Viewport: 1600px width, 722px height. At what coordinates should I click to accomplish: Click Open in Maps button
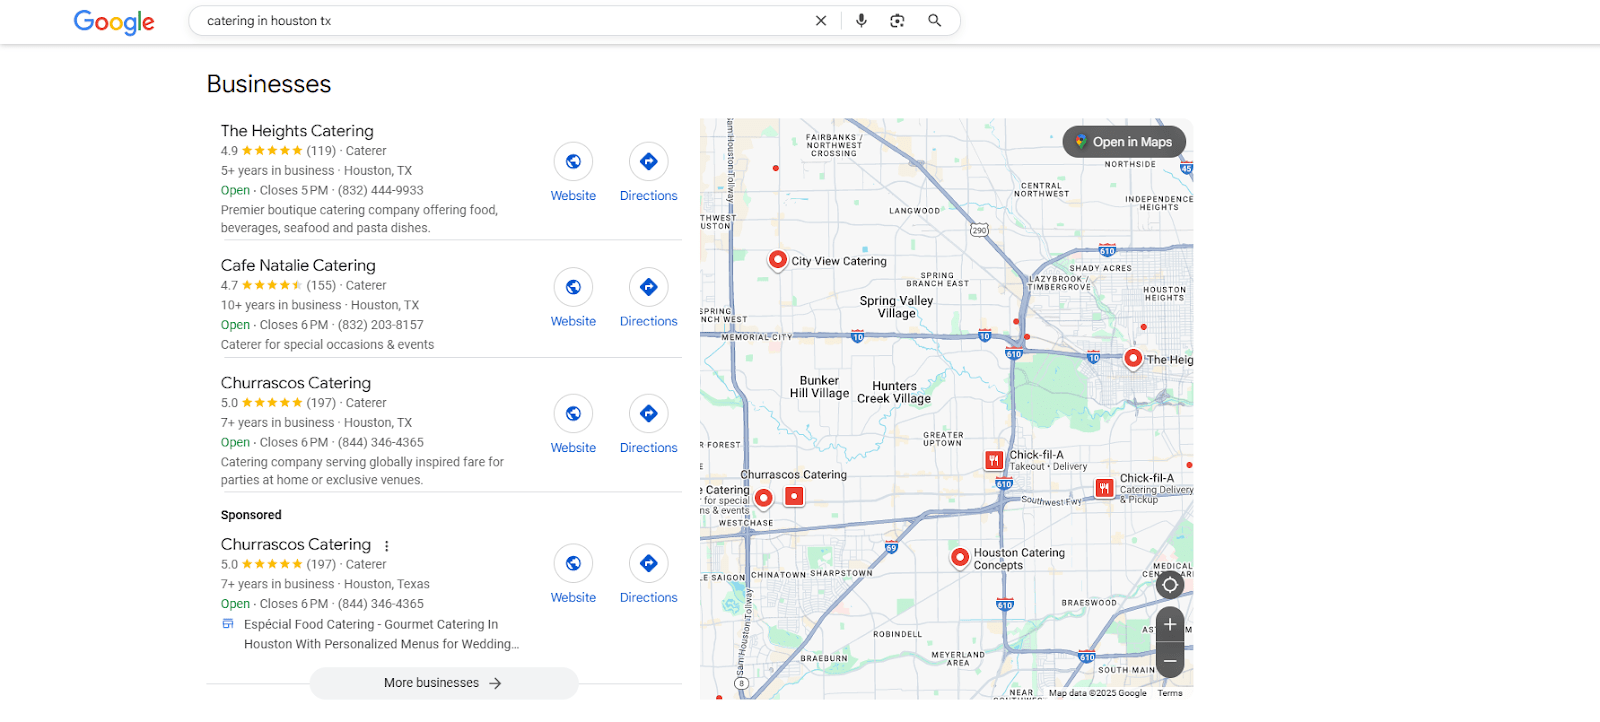pos(1124,142)
